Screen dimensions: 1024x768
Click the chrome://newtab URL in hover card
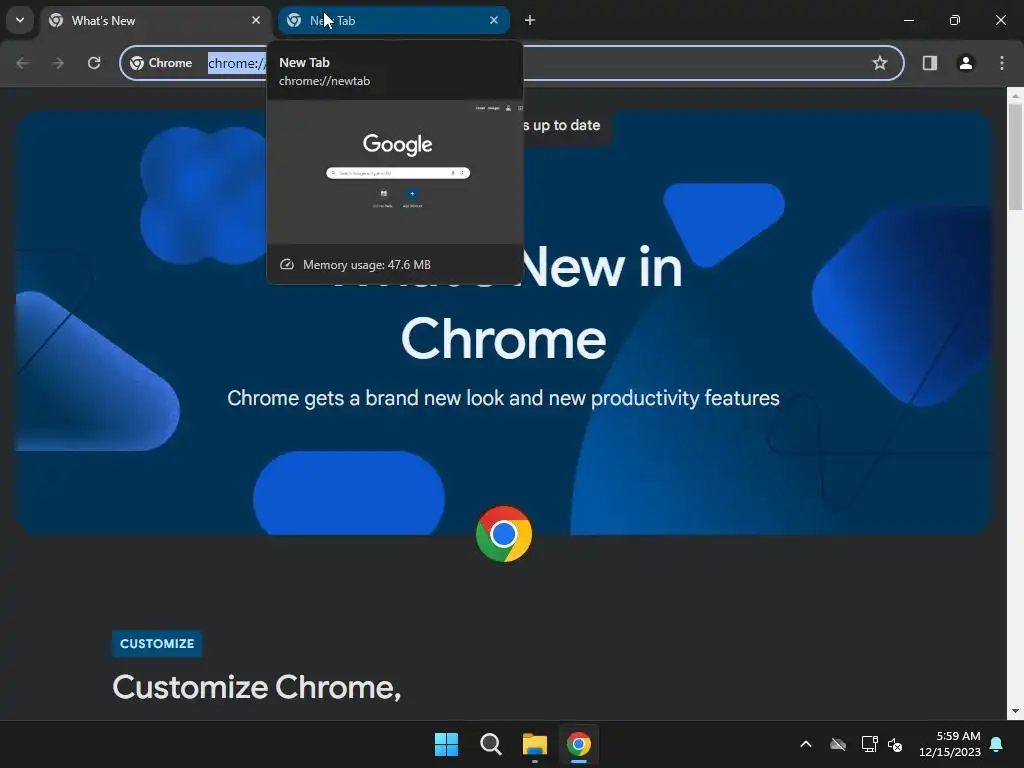(325, 81)
